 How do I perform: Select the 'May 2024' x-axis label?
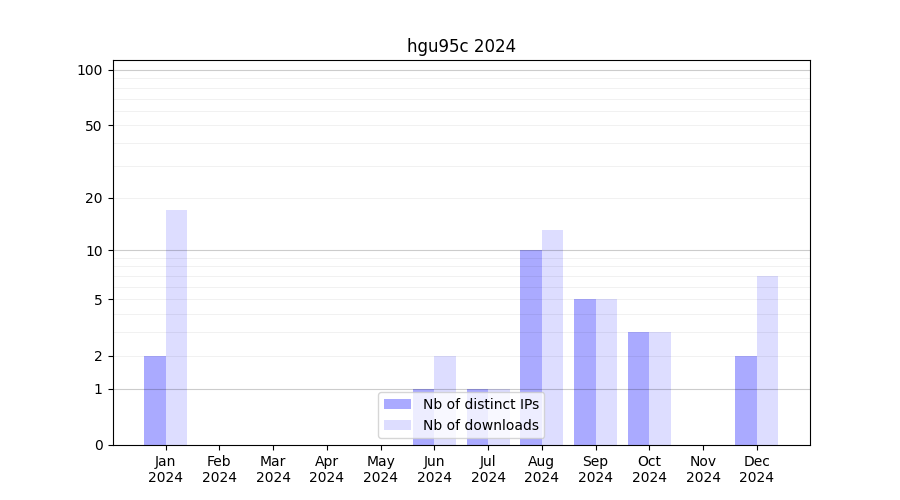[380, 469]
